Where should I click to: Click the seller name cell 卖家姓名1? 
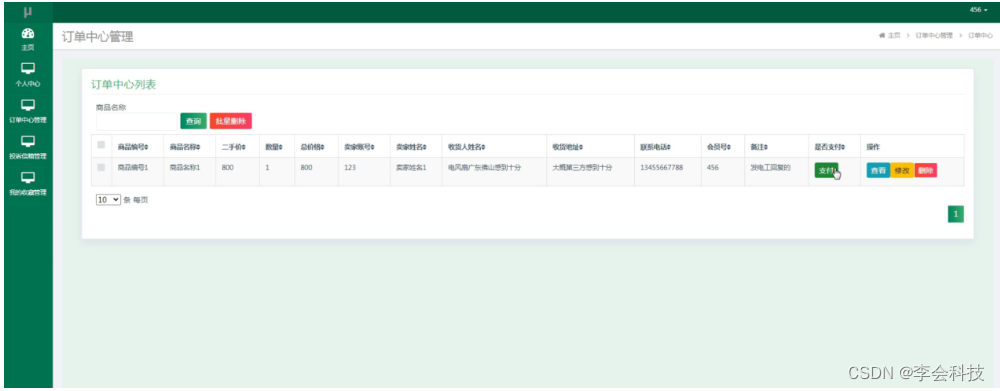[x=411, y=168]
